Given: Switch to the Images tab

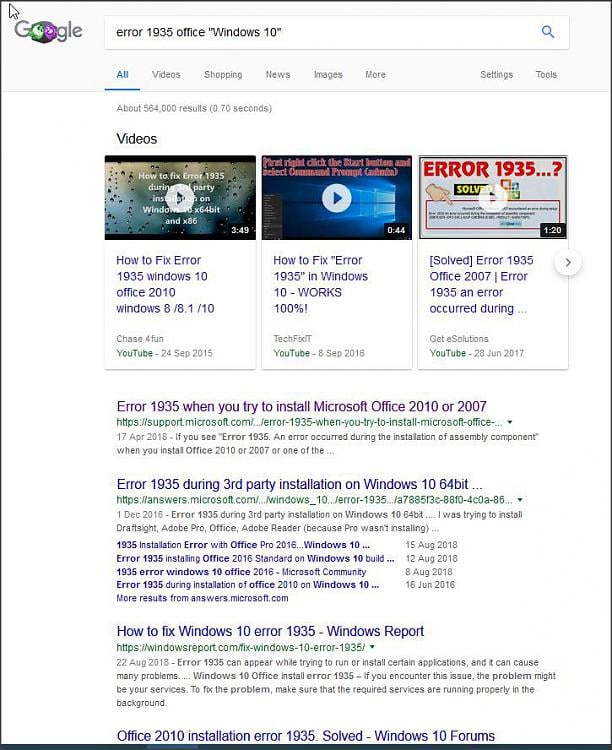Looking at the screenshot, I should click(328, 75).
